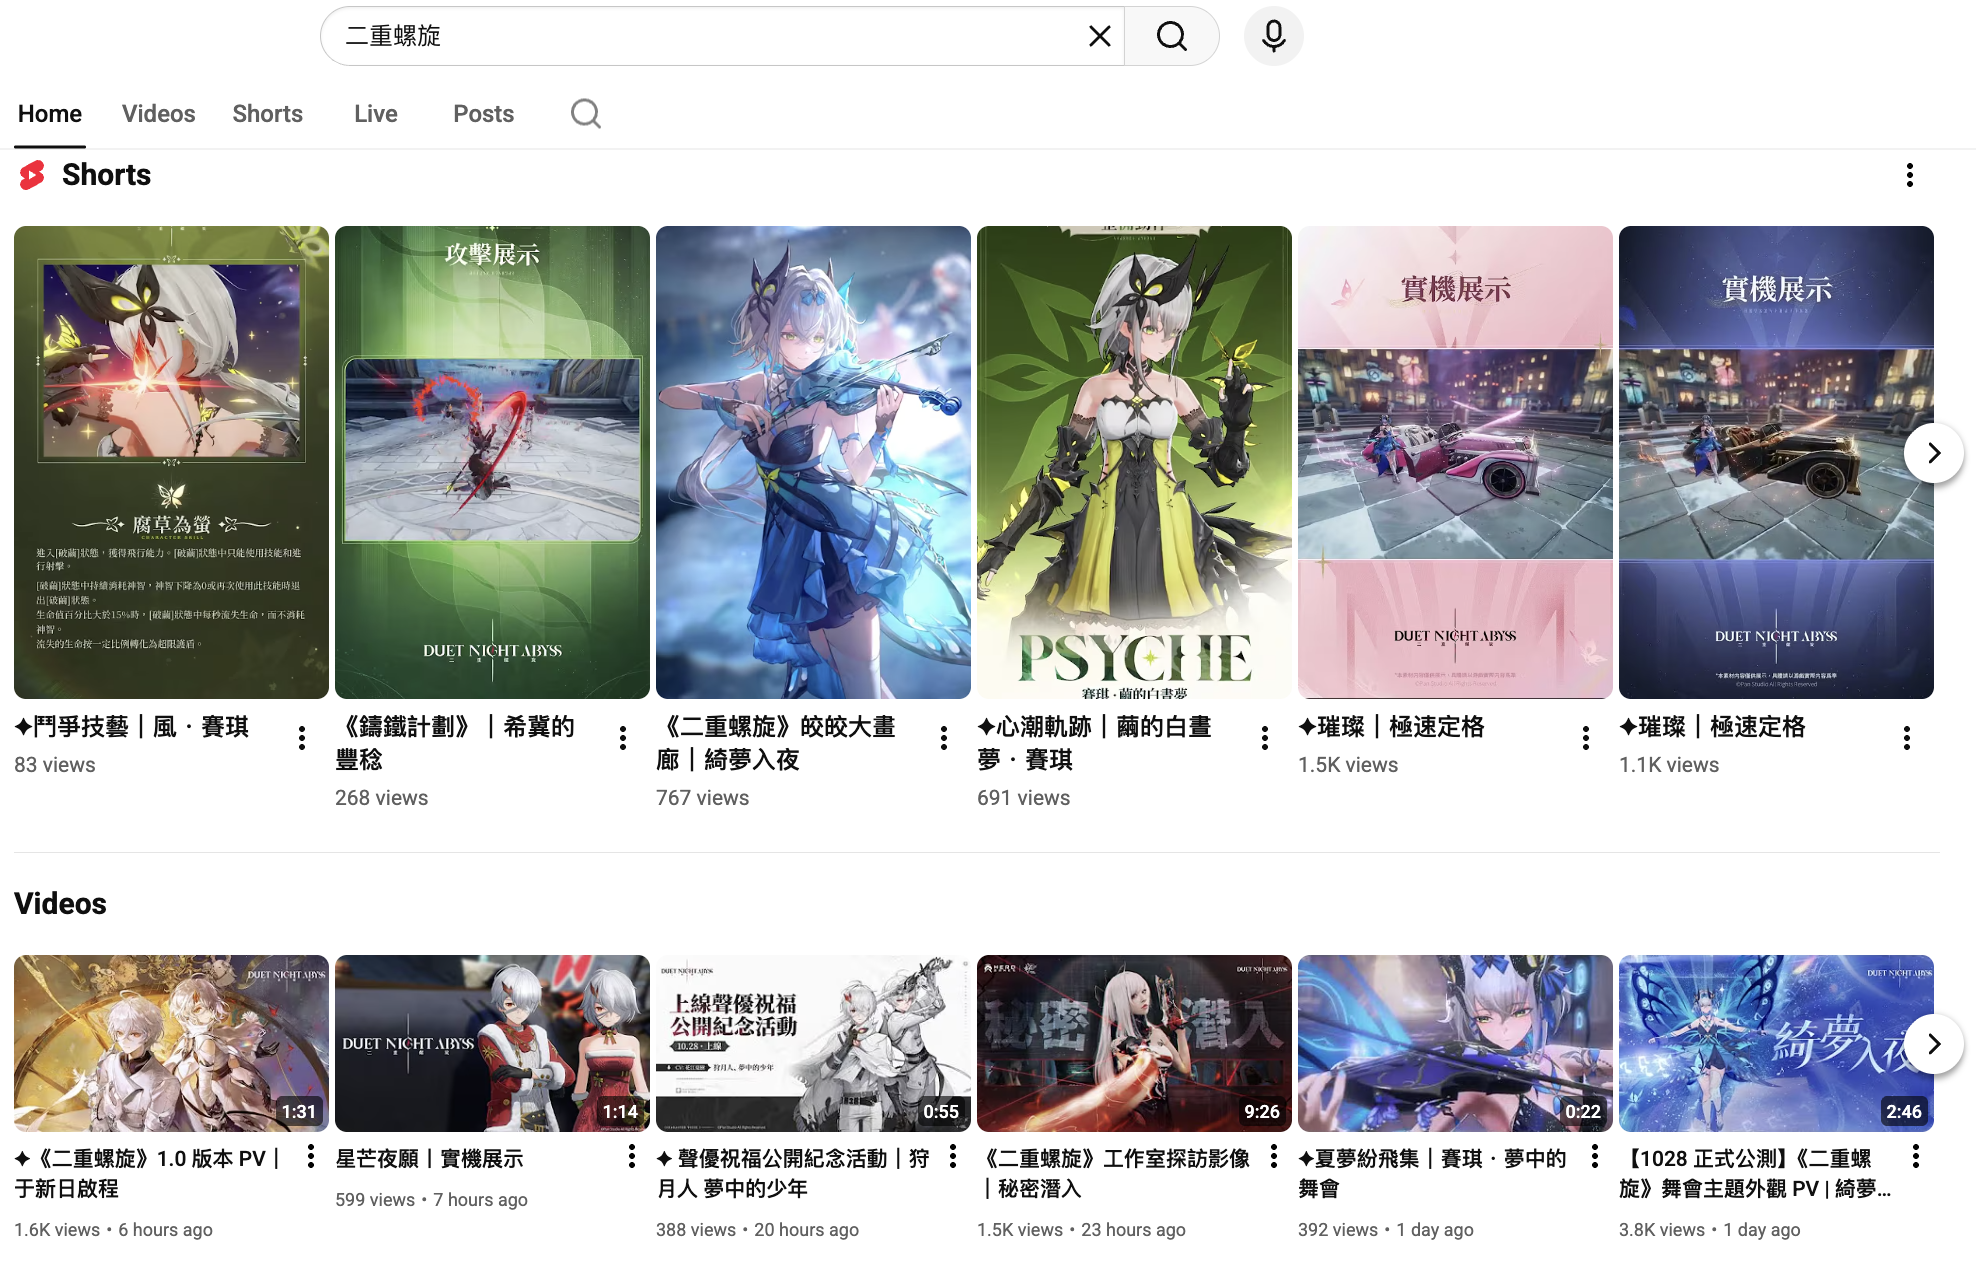The image size is (1976, 1264).
Task: Open options for 《鑄鐵計劃》短片
Action: point(622,737)
